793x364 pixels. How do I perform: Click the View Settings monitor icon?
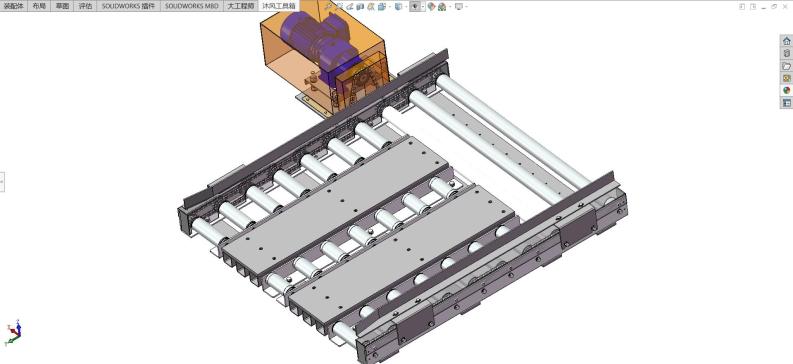[459, 7]
